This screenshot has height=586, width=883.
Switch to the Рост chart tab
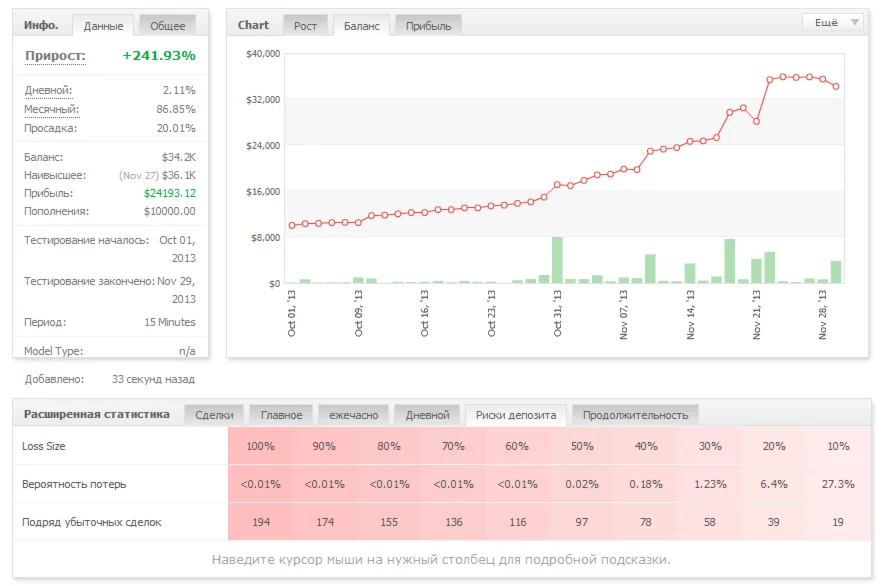(x=305, y=26)
